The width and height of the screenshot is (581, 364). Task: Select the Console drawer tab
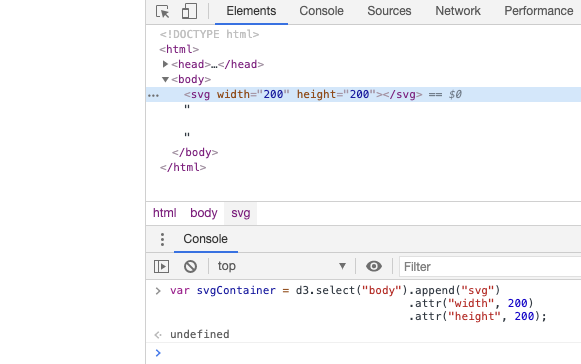point(206,239)
